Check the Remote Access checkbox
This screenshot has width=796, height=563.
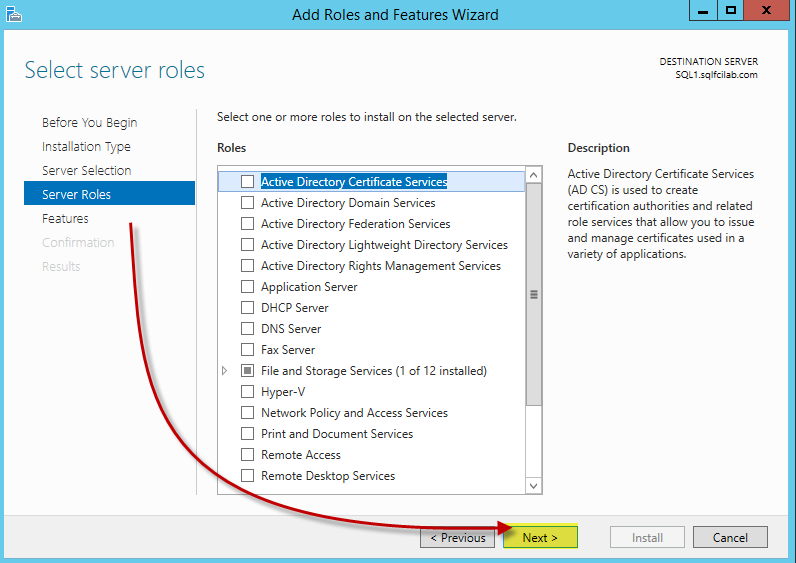tap(247, 455)
